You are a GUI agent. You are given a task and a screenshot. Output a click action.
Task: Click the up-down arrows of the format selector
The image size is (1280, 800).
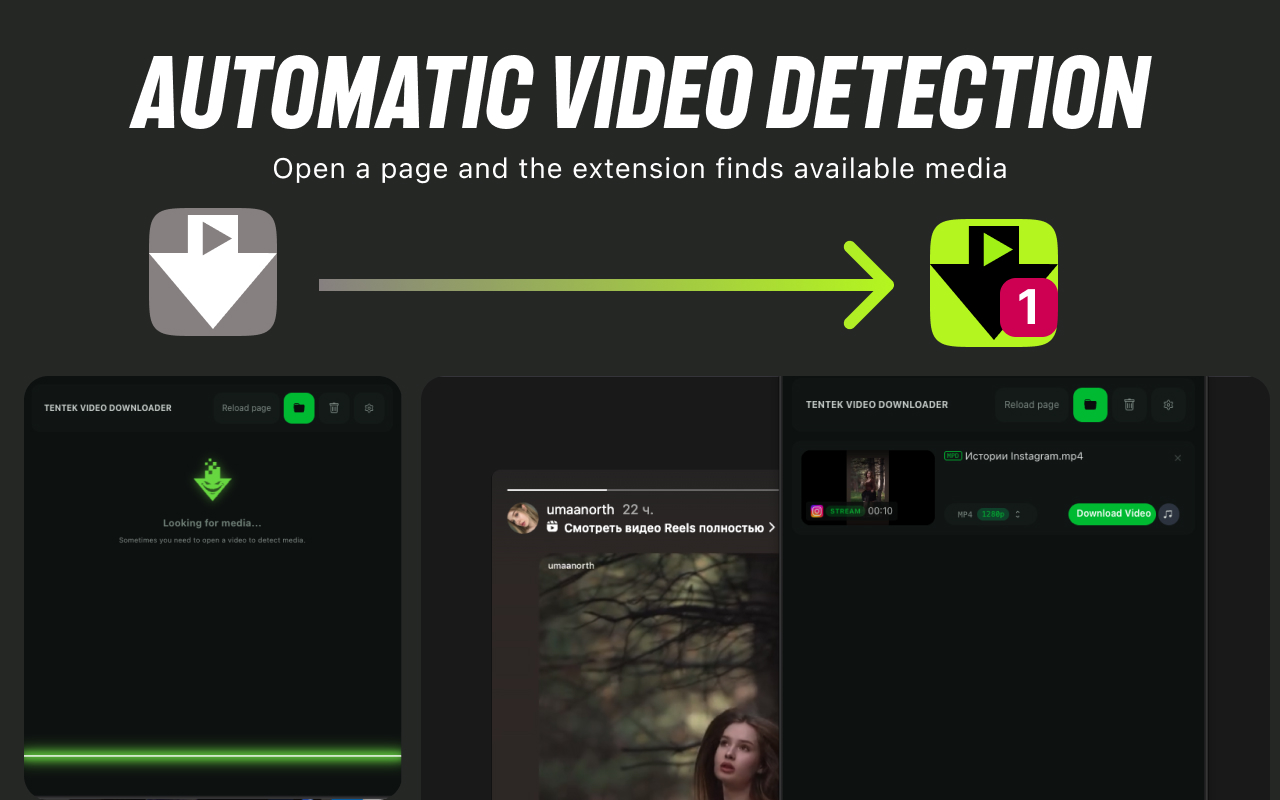[x=1018, y=514]
